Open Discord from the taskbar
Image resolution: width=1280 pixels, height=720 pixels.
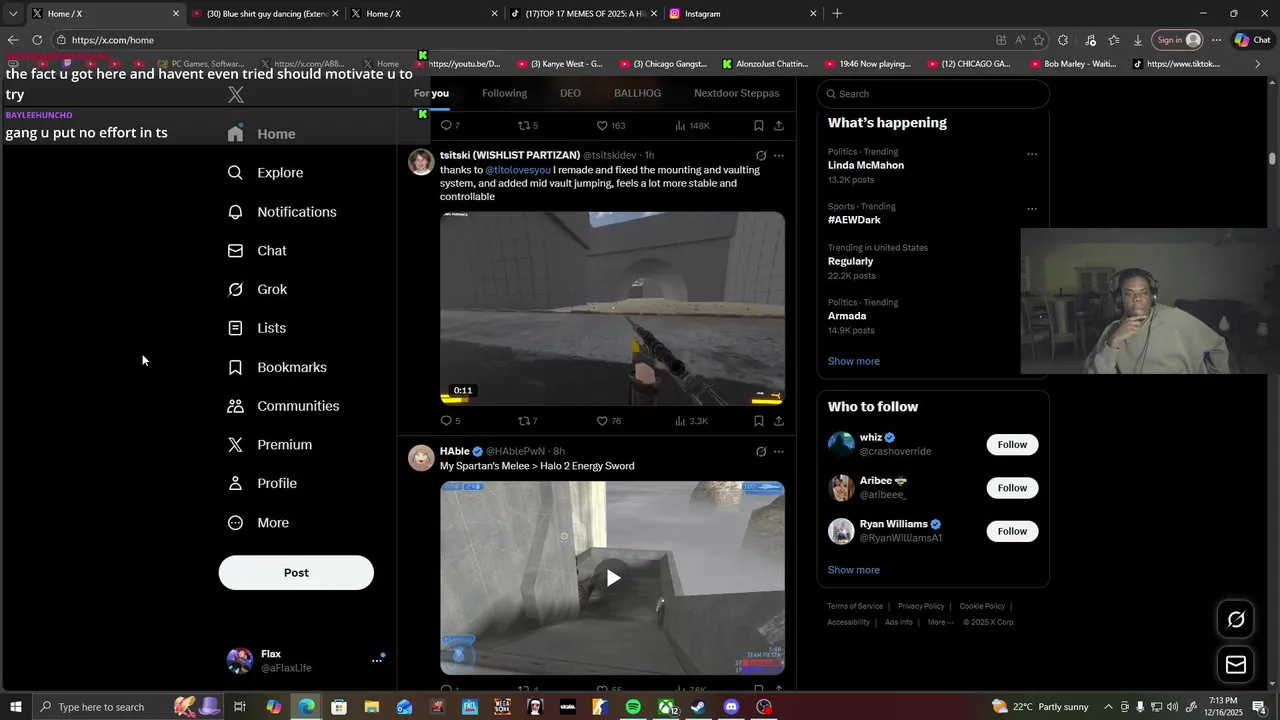[731, 707]
